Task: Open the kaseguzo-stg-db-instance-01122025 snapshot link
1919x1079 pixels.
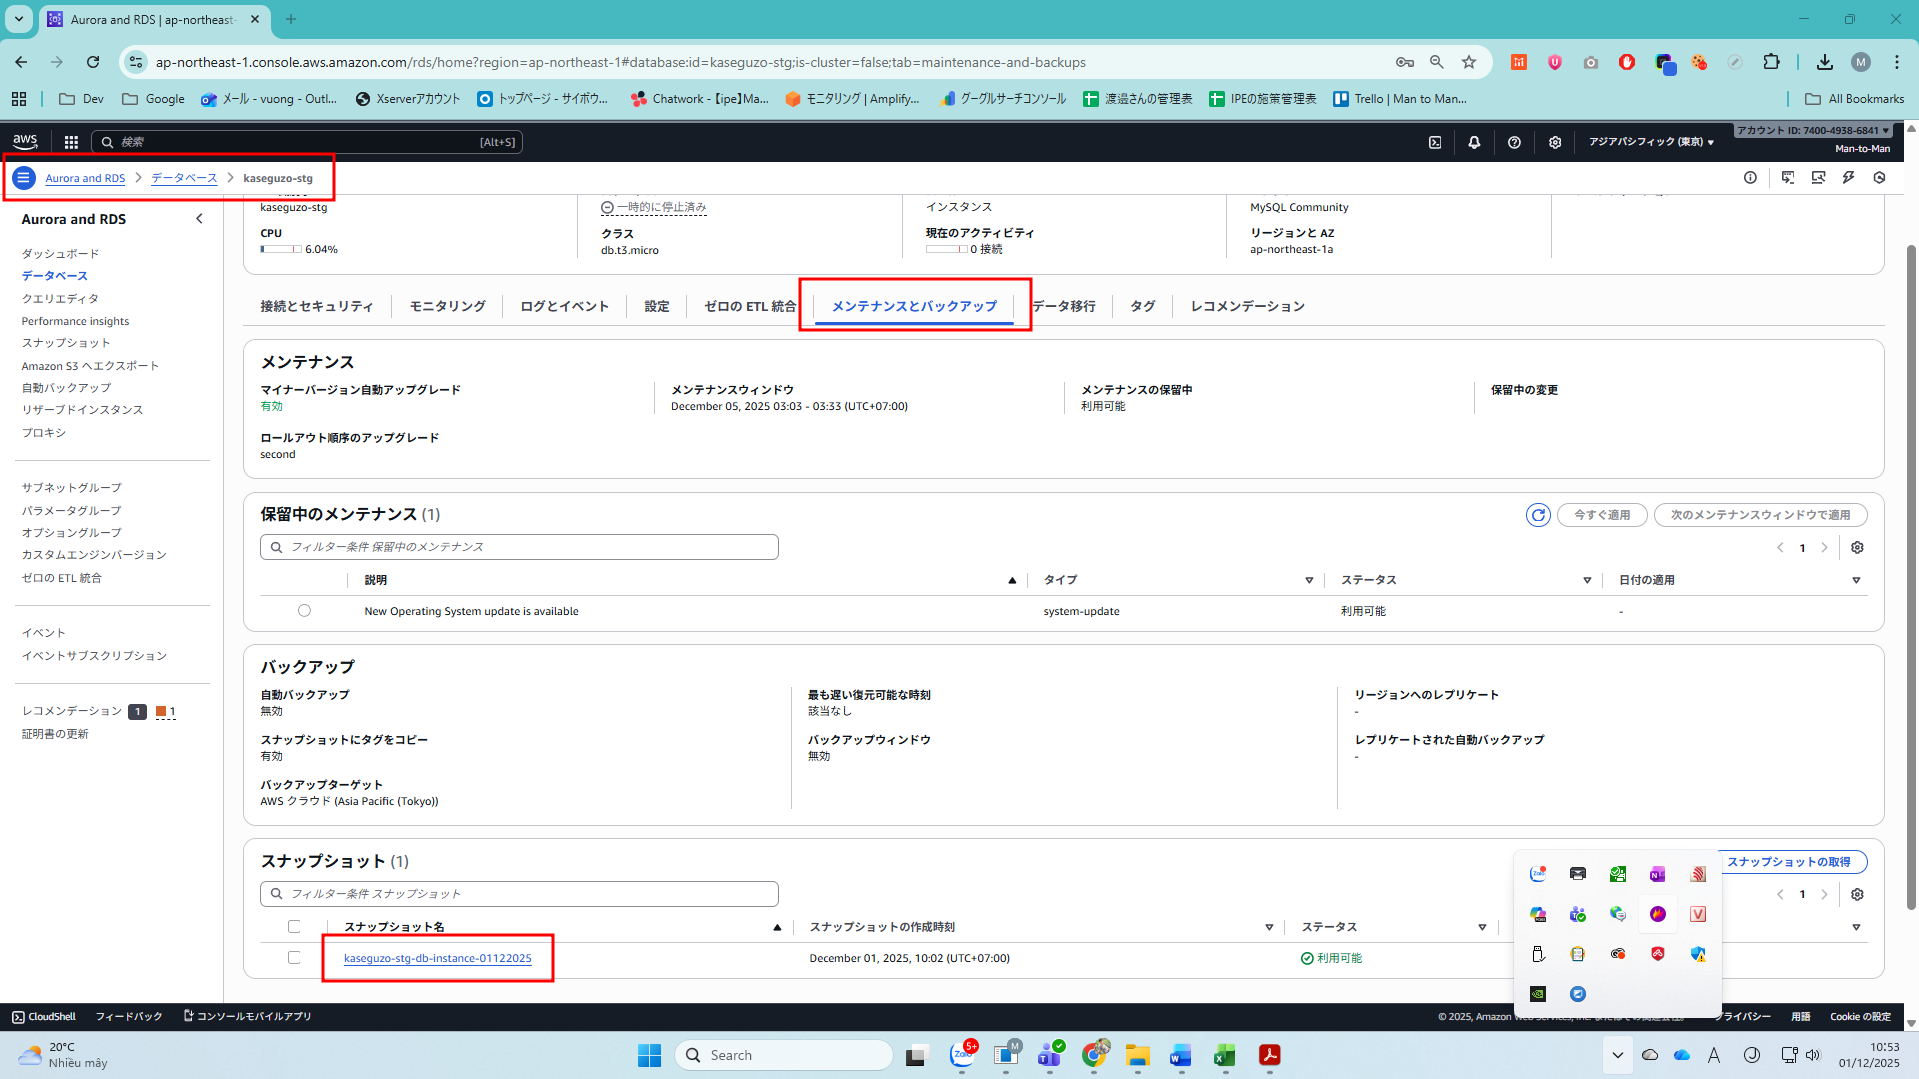Action: pyautogui.click(x=437, y=958)
